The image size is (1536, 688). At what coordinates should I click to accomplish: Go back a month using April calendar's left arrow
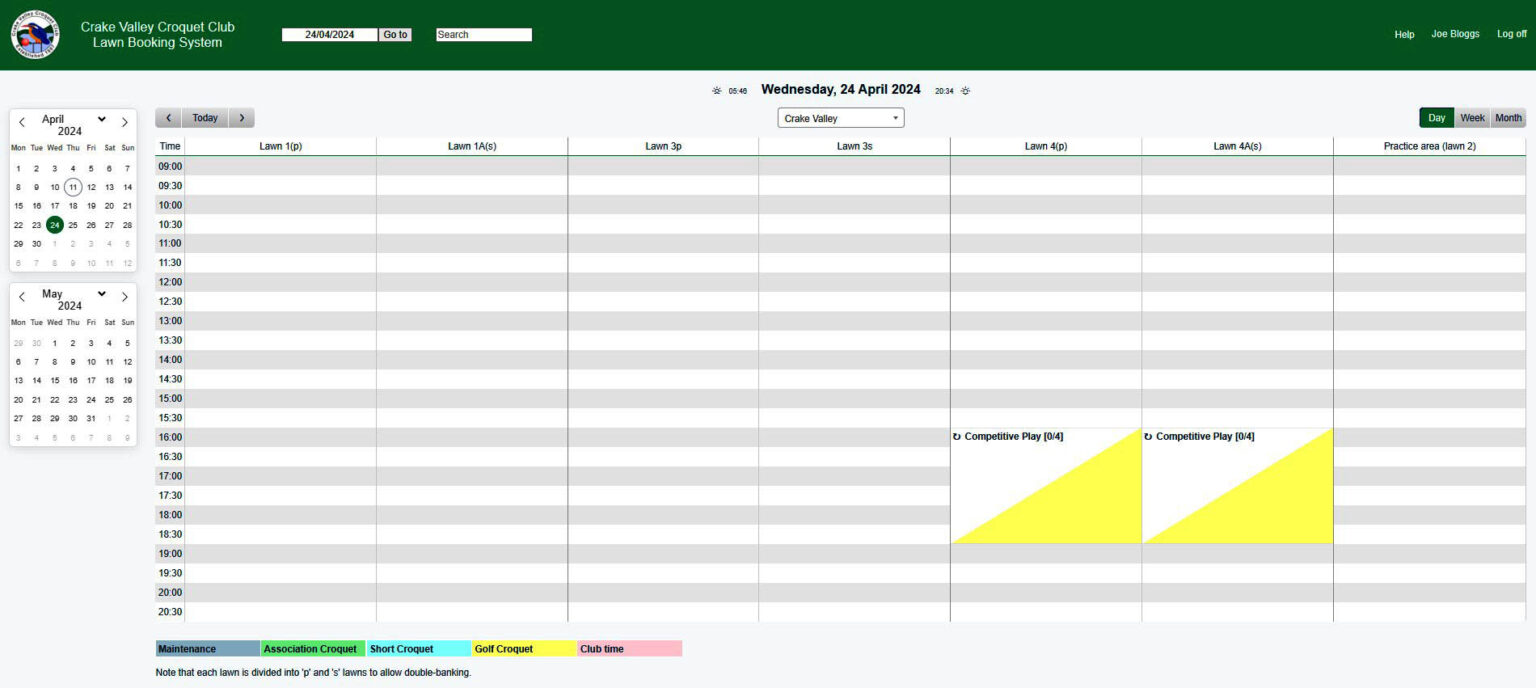[x=21, y=121]
